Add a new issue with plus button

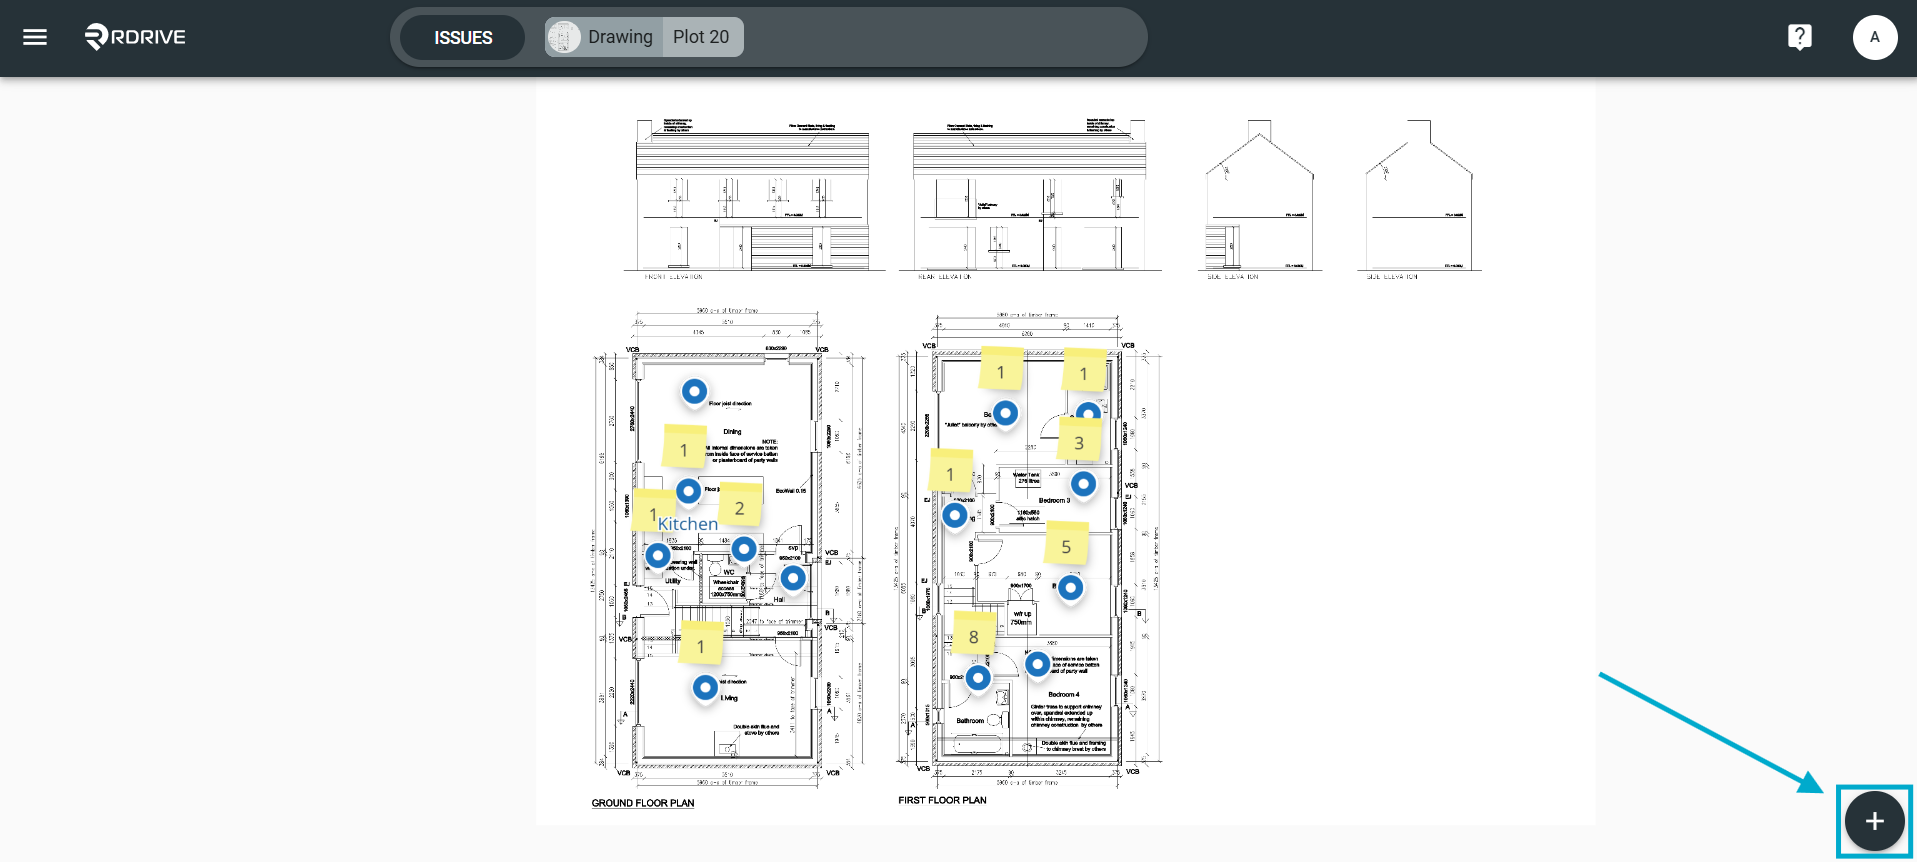[x=1874, y=821]
